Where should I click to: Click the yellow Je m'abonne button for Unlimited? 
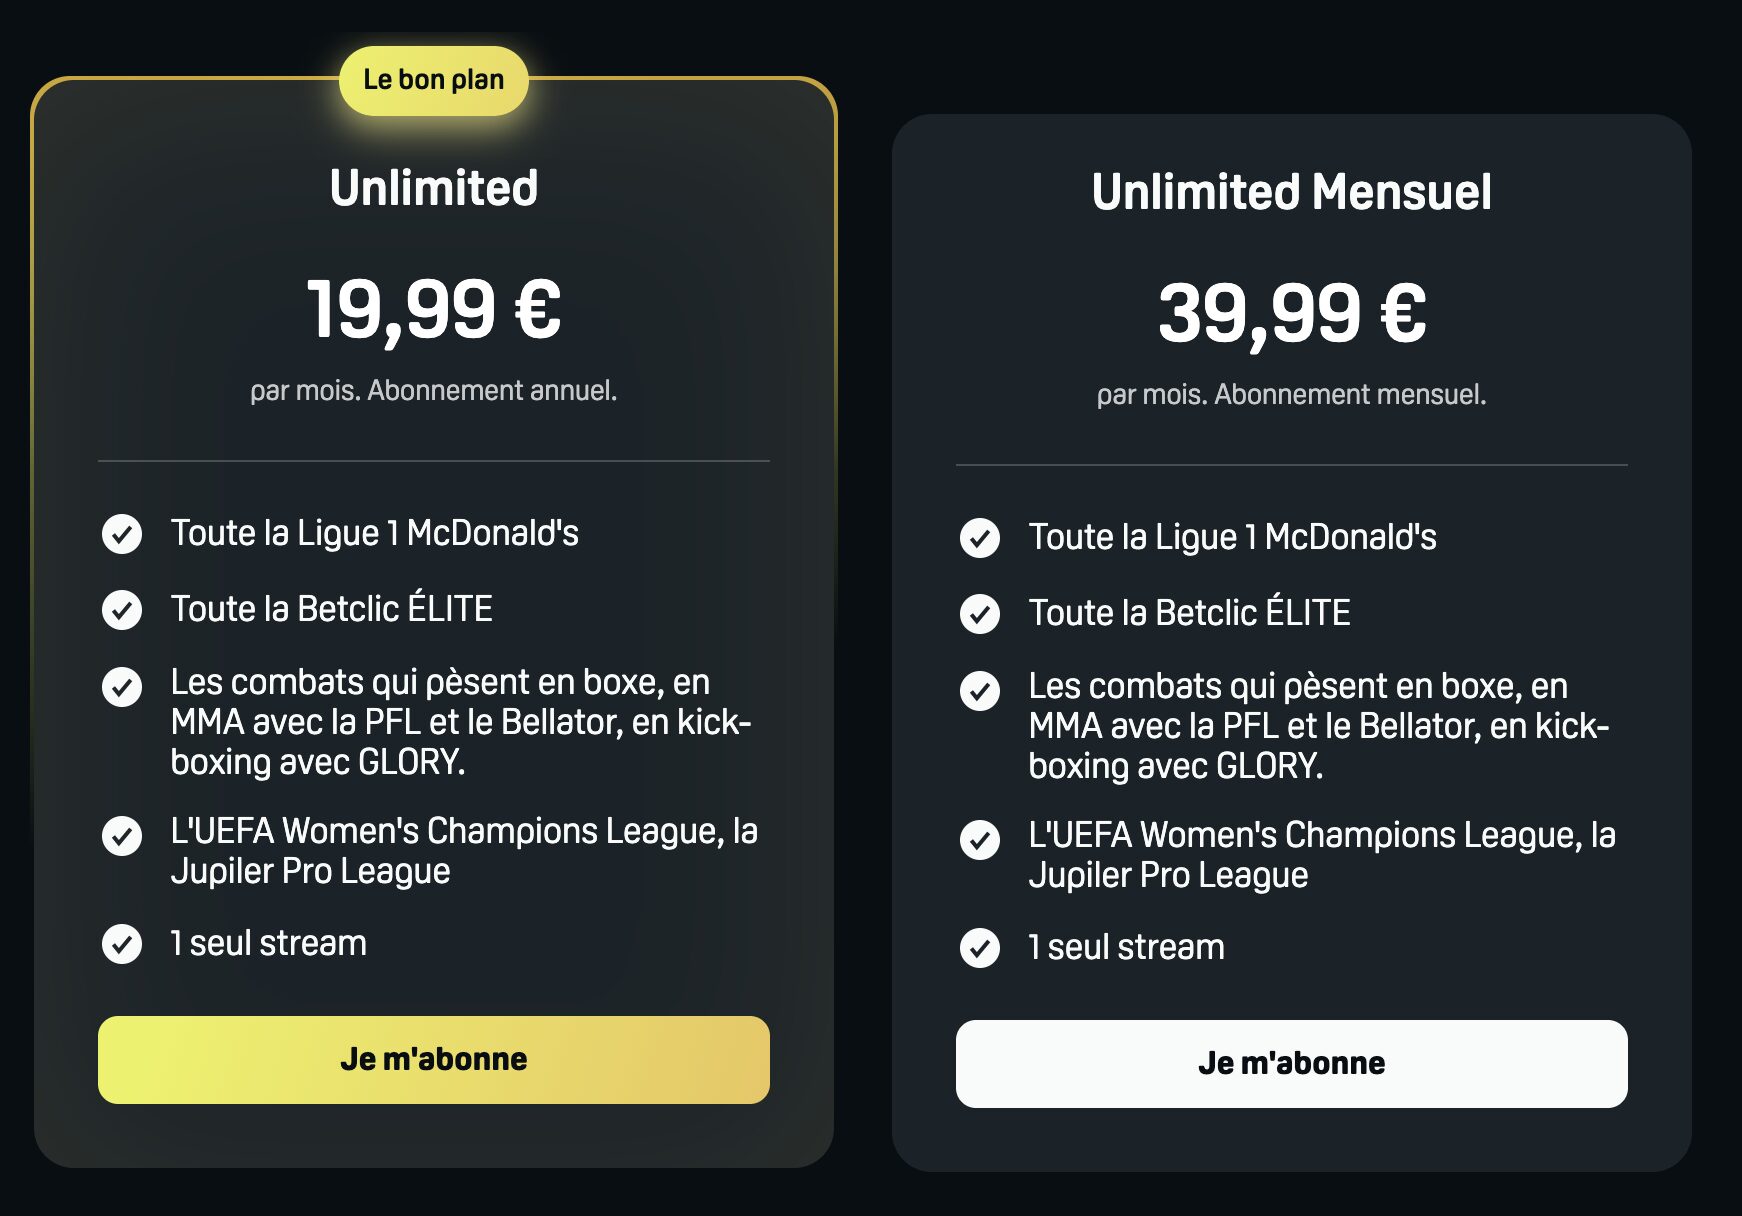434,1060
